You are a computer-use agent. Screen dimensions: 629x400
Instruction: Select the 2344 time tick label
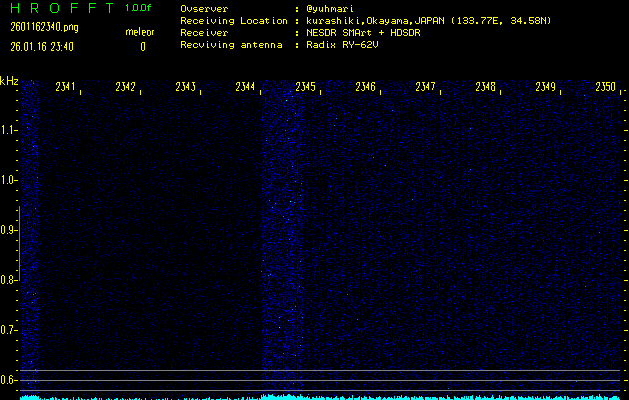point(246,87)
